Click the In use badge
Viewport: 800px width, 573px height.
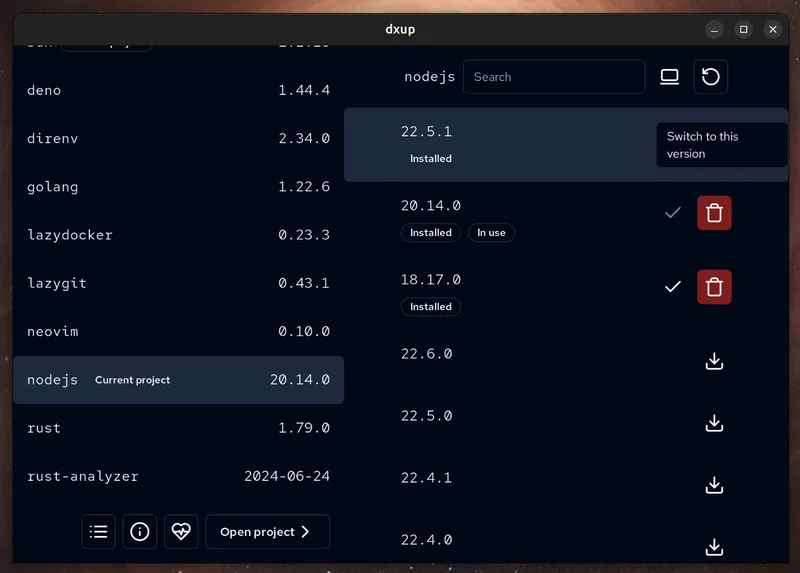tap(491, 233)
